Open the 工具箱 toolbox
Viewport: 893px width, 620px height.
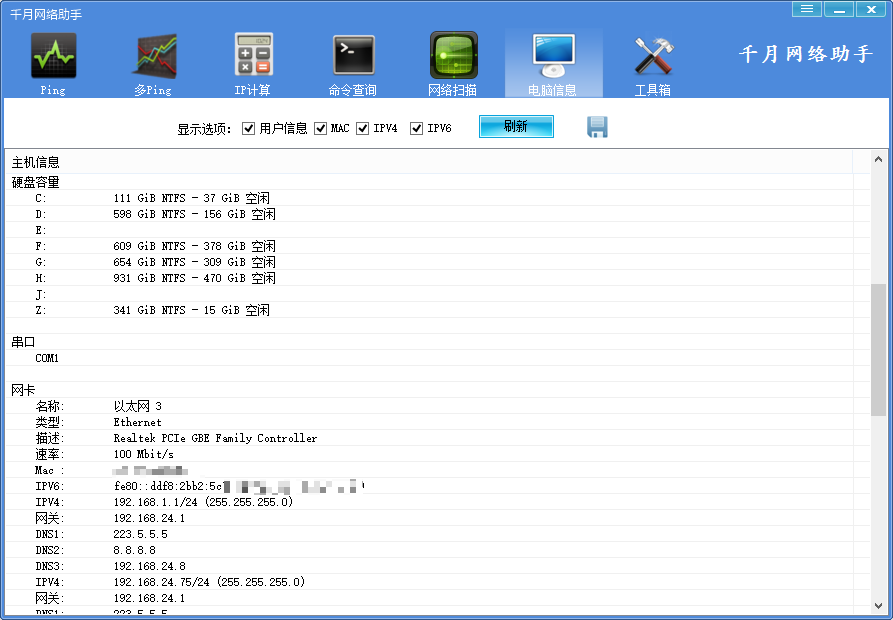coord(653,64)
